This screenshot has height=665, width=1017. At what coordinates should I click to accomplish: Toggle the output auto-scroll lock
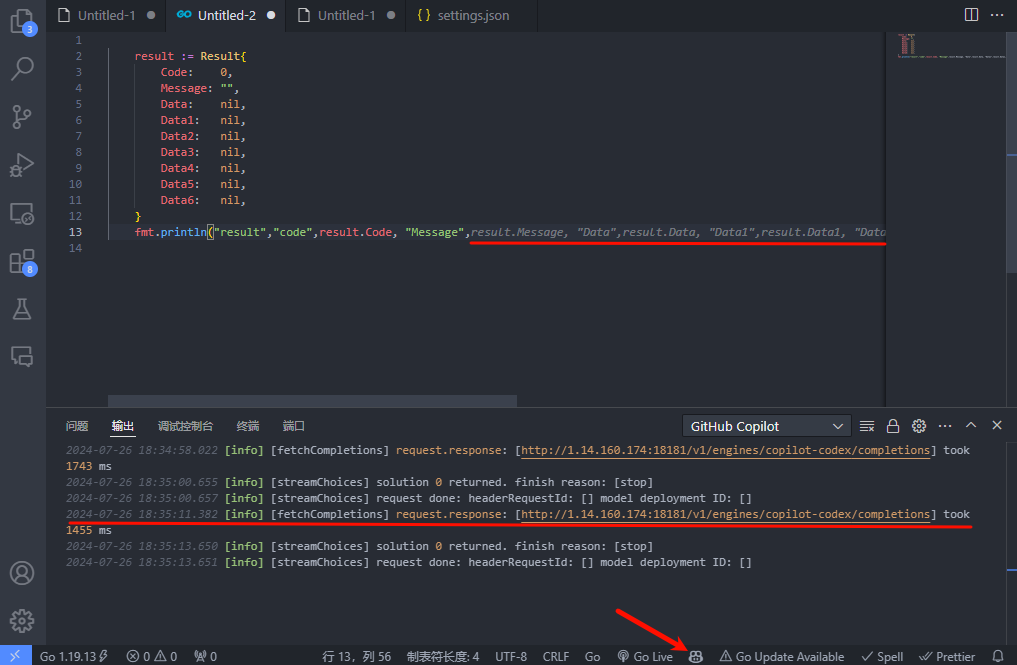coord(893,426)
